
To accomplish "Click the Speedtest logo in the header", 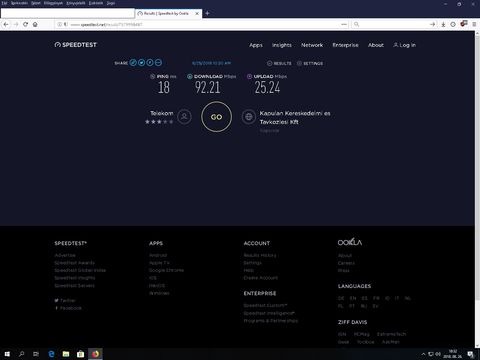I will coord(76,45).
